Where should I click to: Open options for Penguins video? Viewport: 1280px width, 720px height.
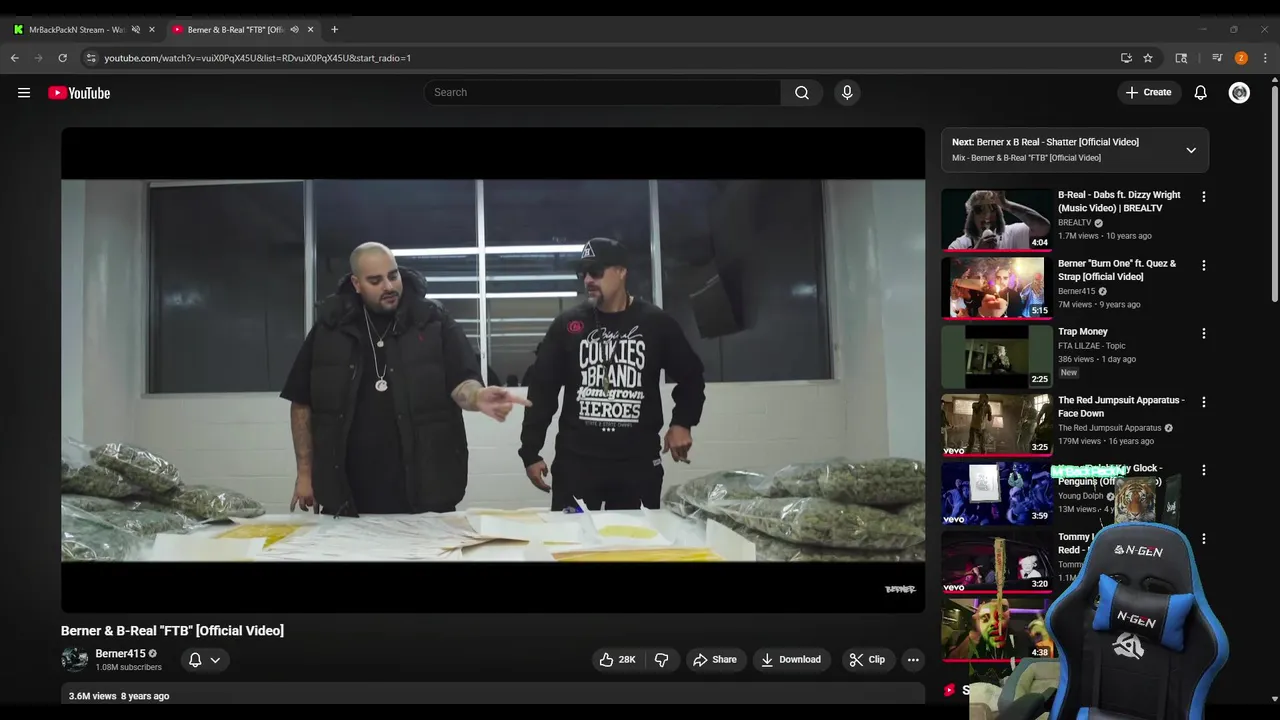(1204, 470)
